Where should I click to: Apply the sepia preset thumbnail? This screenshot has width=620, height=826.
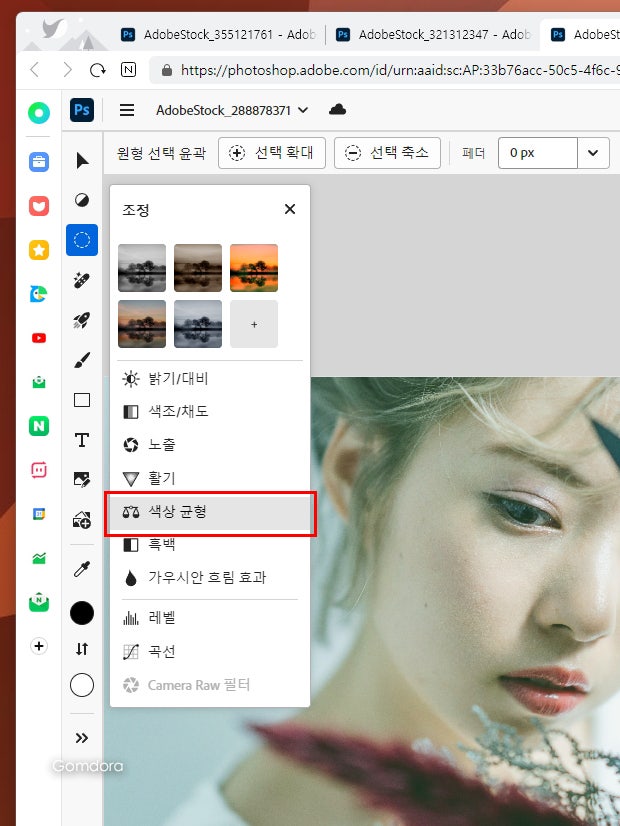click(198, 268)
